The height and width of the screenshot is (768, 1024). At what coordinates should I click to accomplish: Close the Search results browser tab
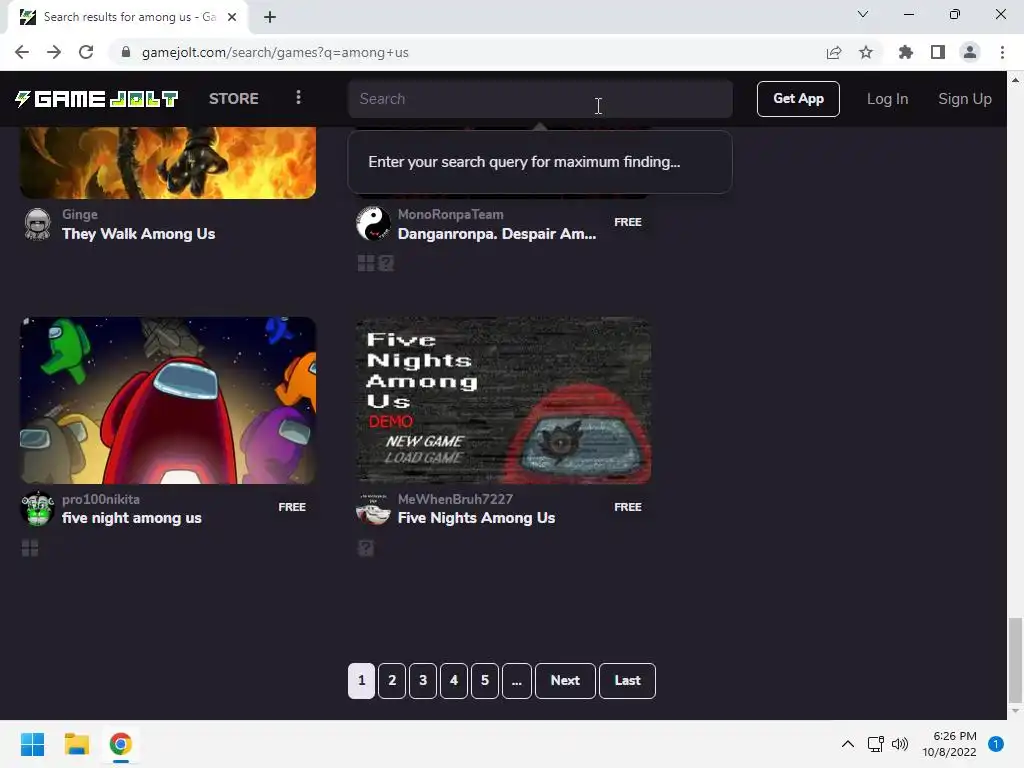(232, 17)
